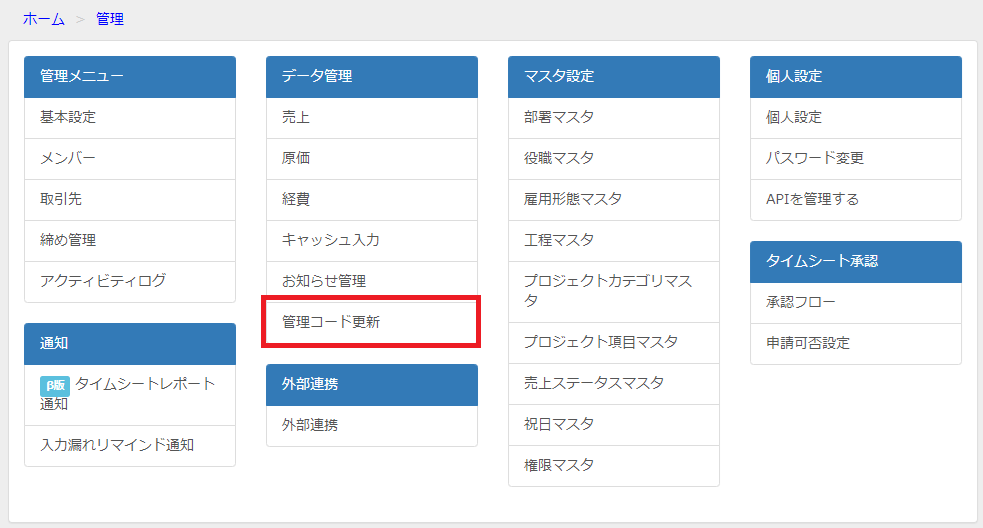
Task: Open 外部連携 settings link
Action: click(x=372, y=426)
